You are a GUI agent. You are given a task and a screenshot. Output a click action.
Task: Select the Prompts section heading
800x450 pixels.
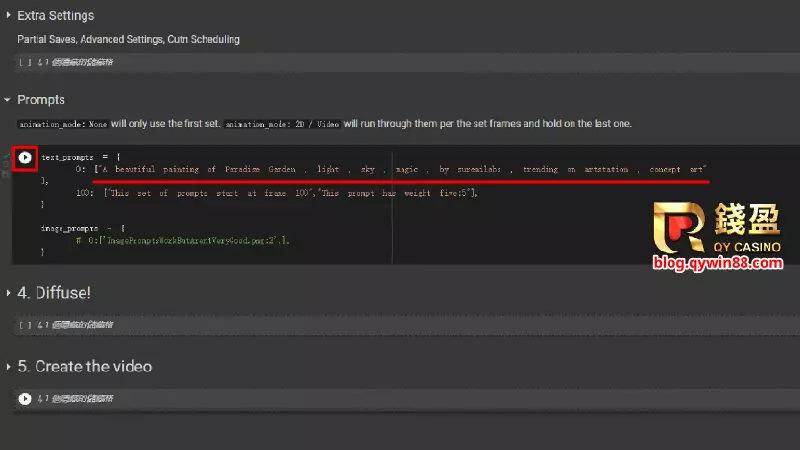pyautogui.click(x=41, y=100)
